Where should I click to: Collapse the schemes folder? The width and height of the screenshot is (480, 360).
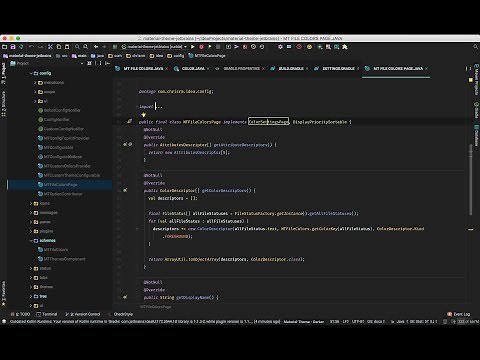pyautogui.click(x=31, y=241)
